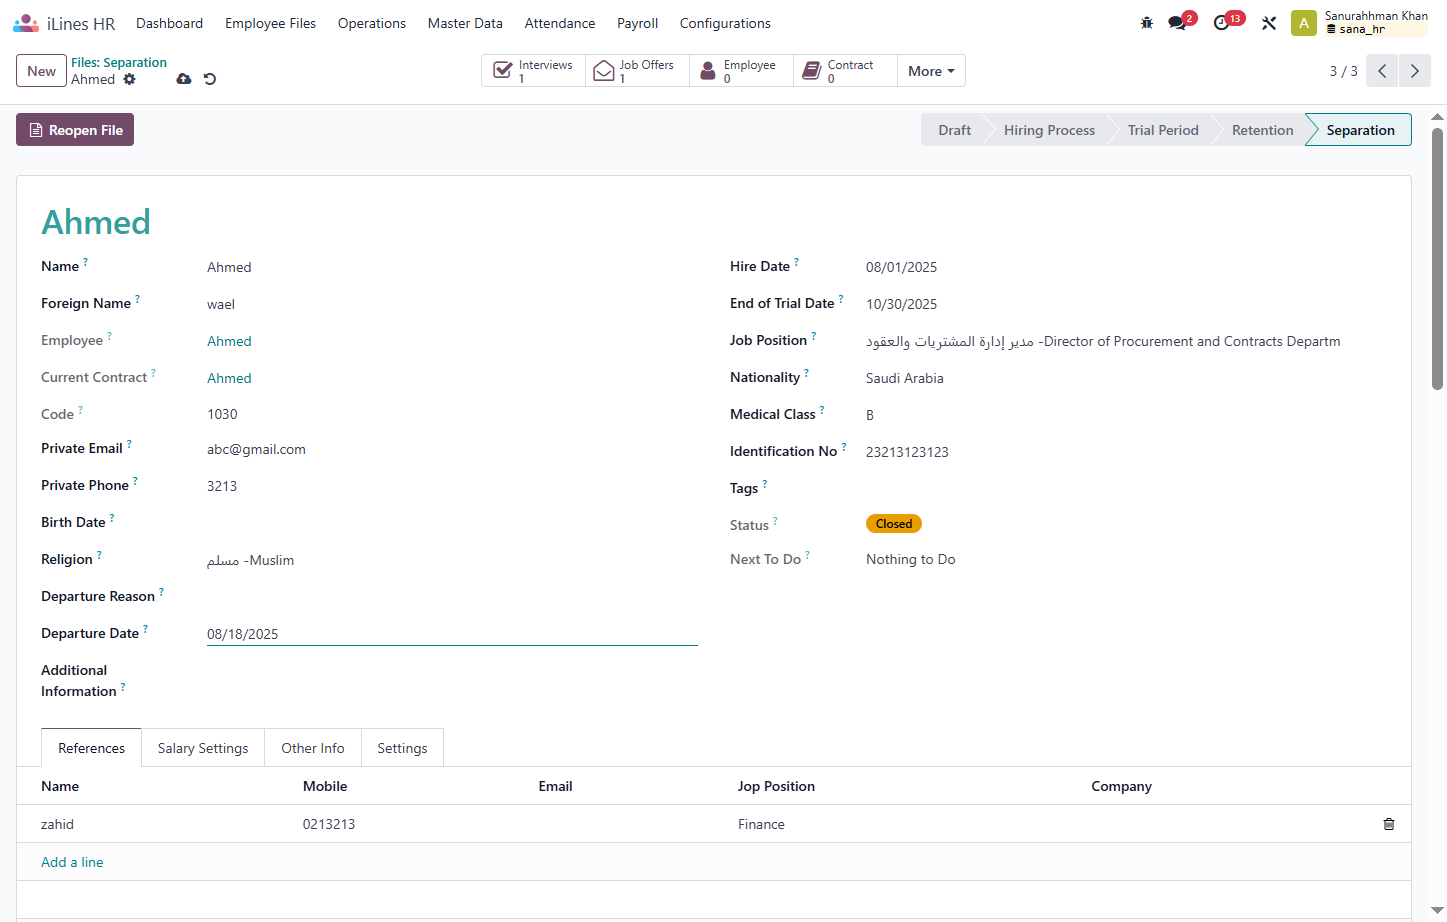Click the cloud upload save icon
The image size is (1447, 922).
tap(184, 79)
